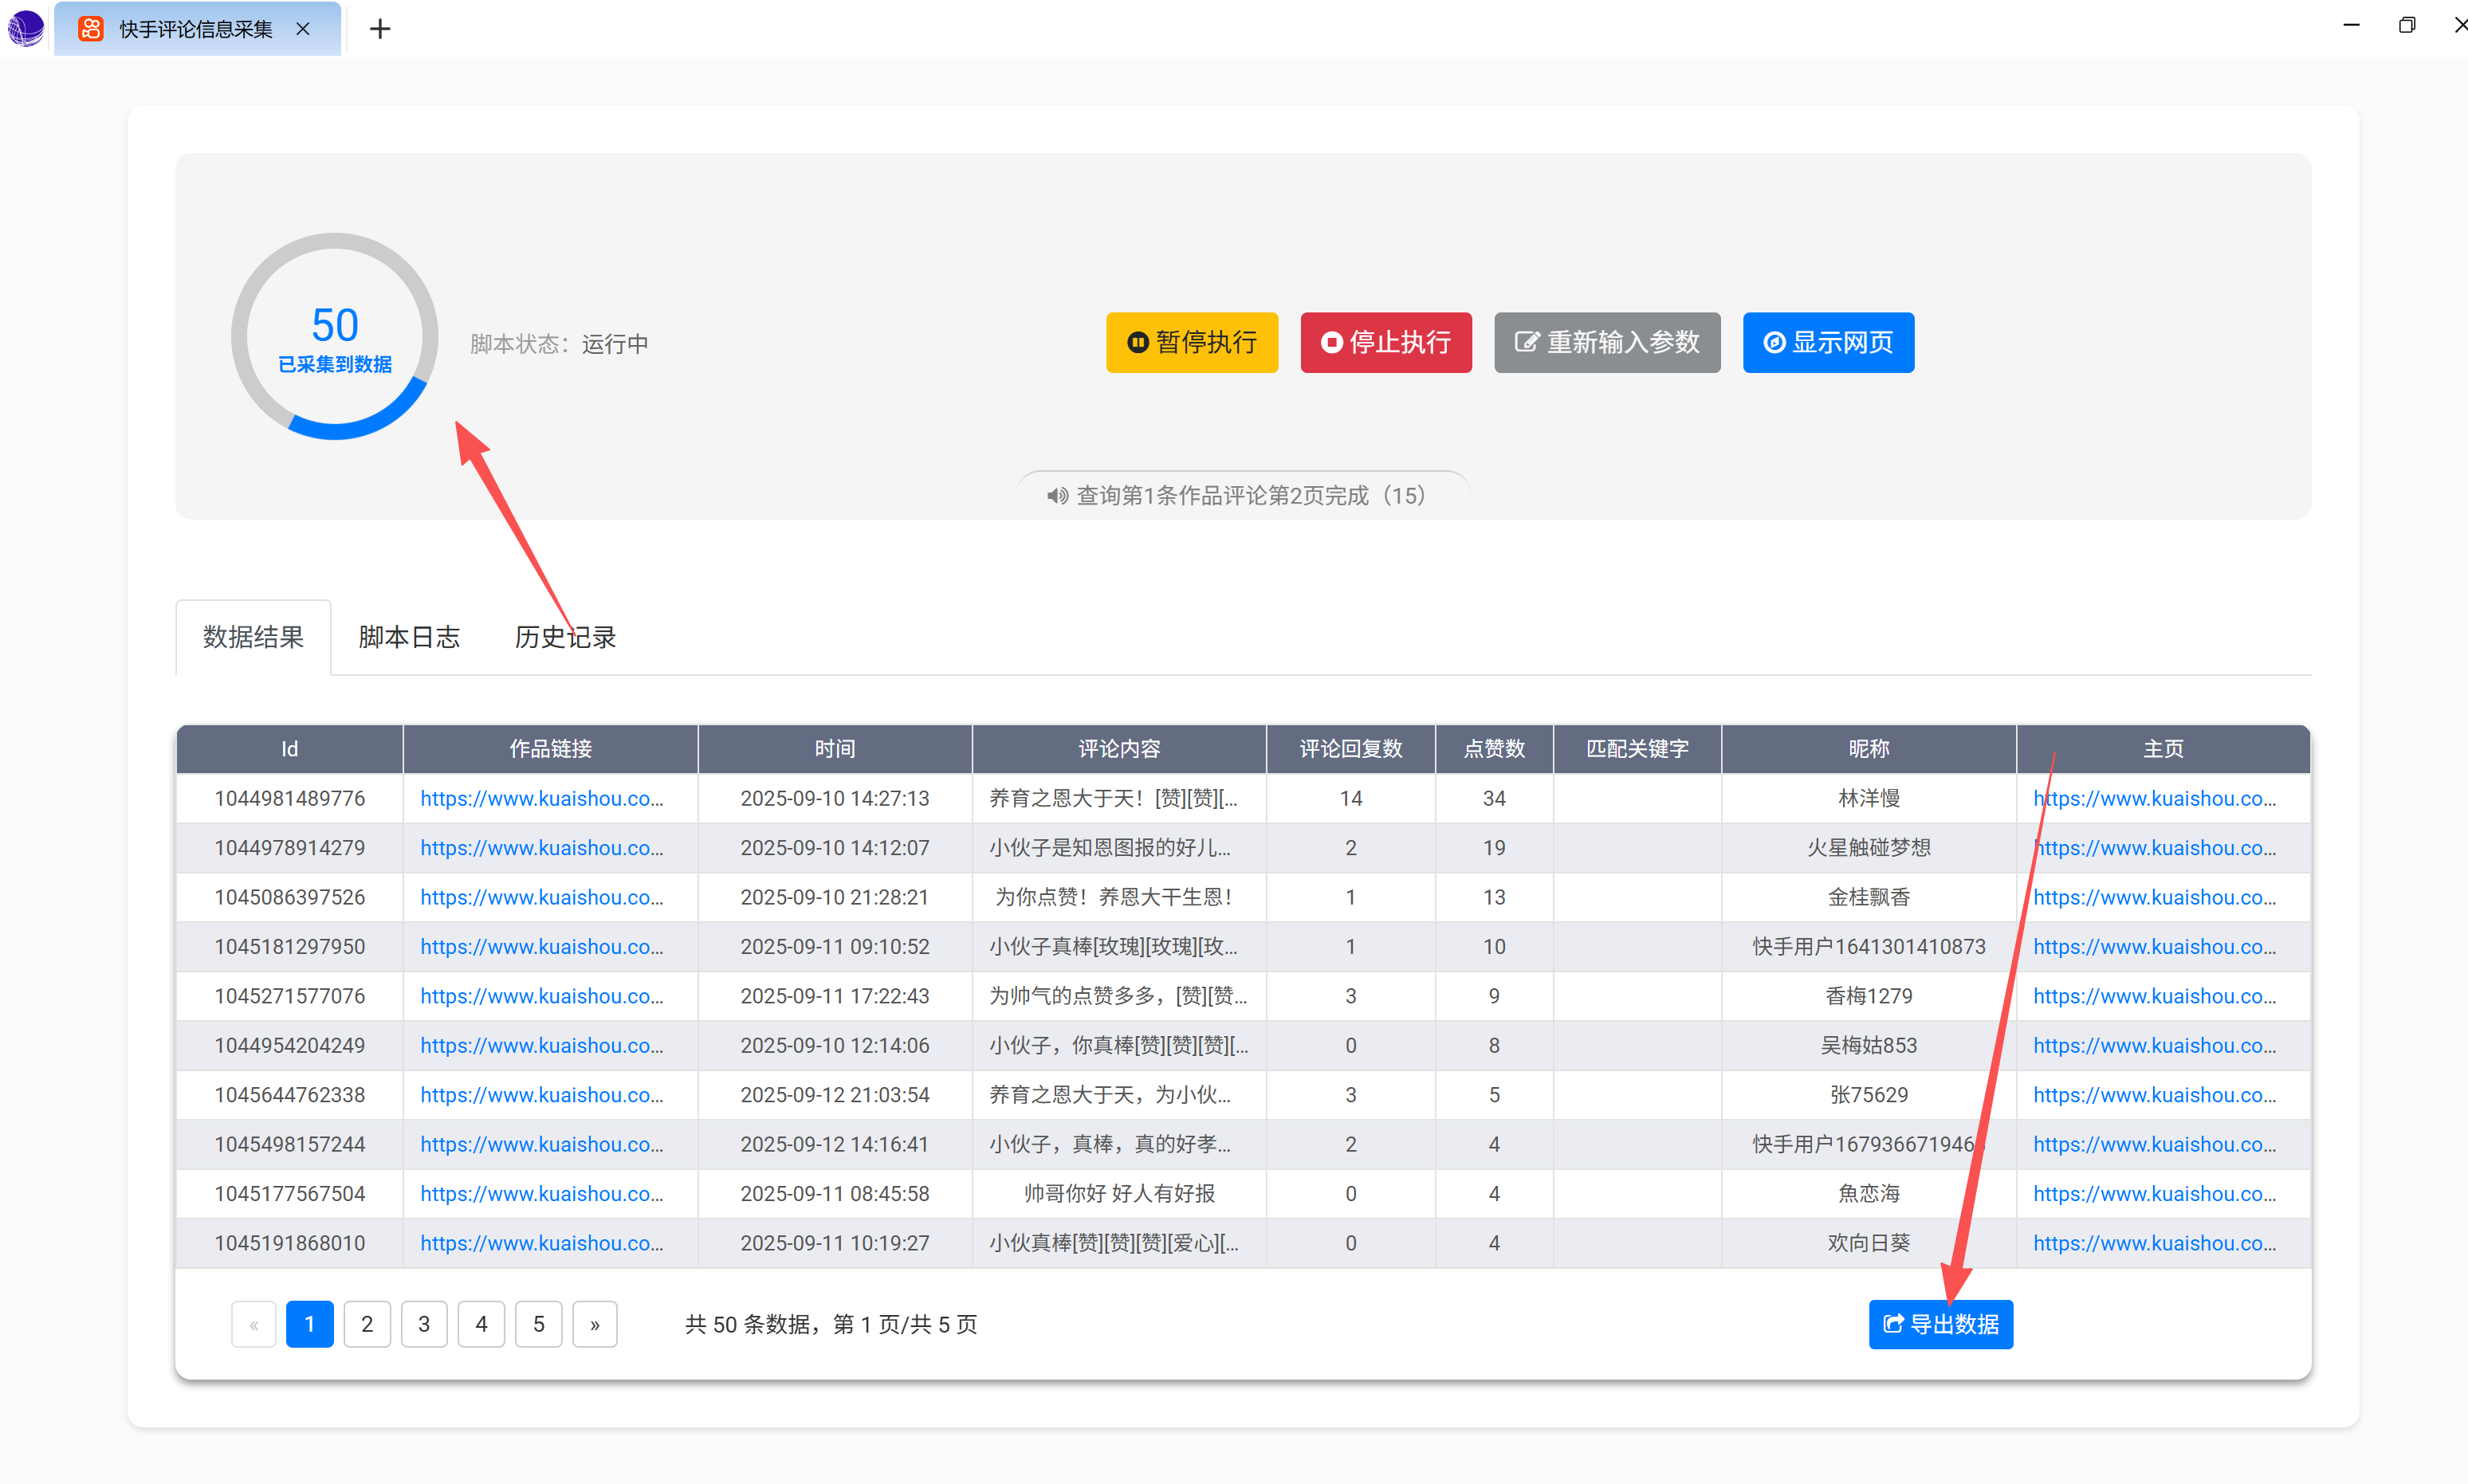Click the 暂停执行 pause button
Image resolution: width=2468 pixels, height=1484 pixels.
pos(1192,343)
